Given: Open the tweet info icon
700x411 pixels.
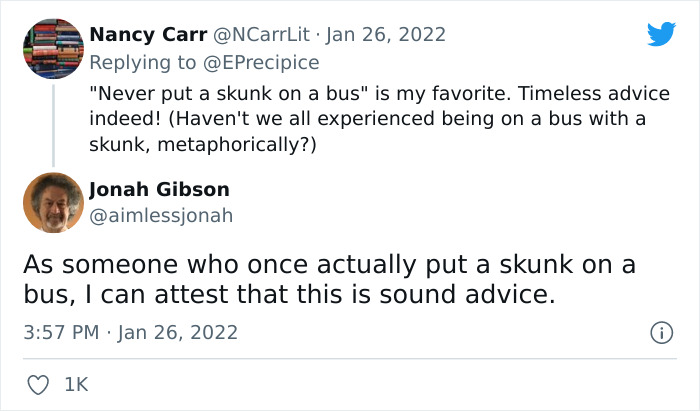Looking at the screenshot, I should (x=660, y=333).
